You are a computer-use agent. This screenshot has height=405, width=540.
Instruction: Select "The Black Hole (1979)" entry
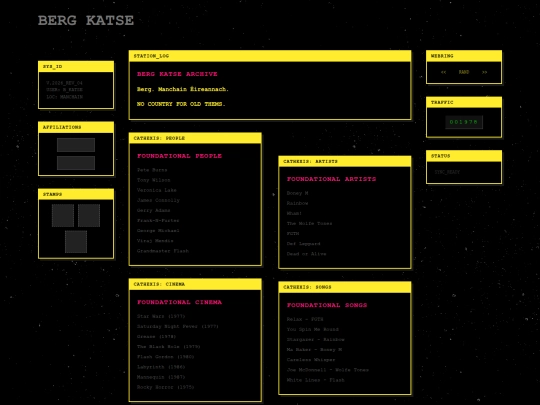tap(168, 346)
